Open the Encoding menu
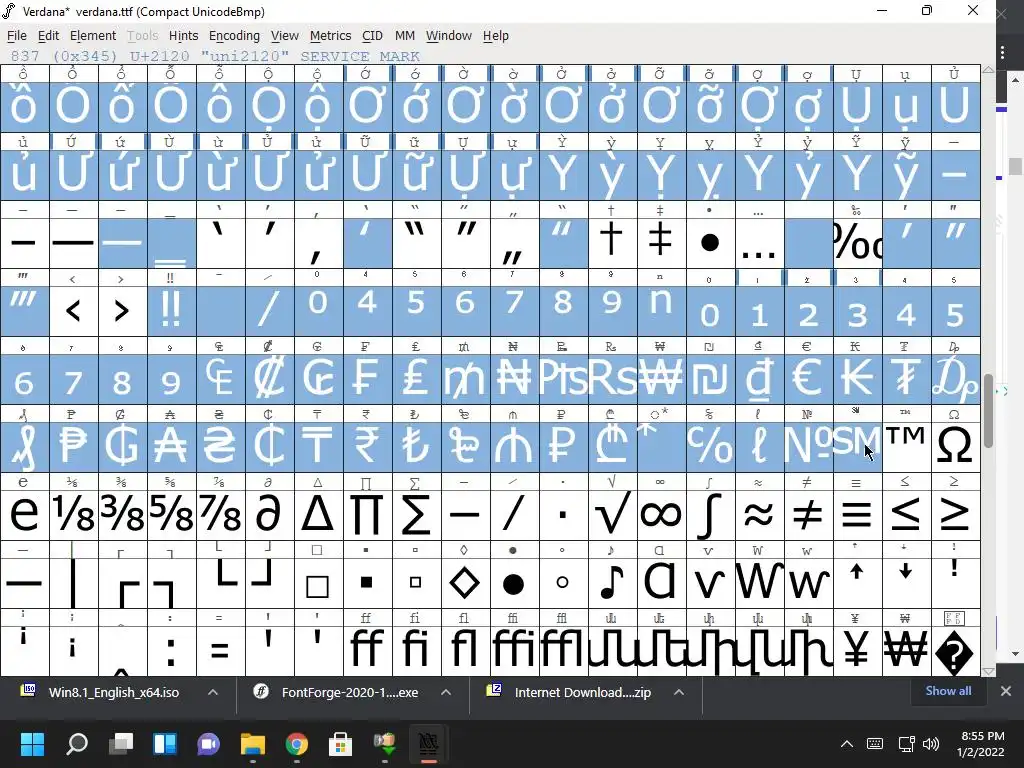 pyautogui.click(x=234, y=36)
